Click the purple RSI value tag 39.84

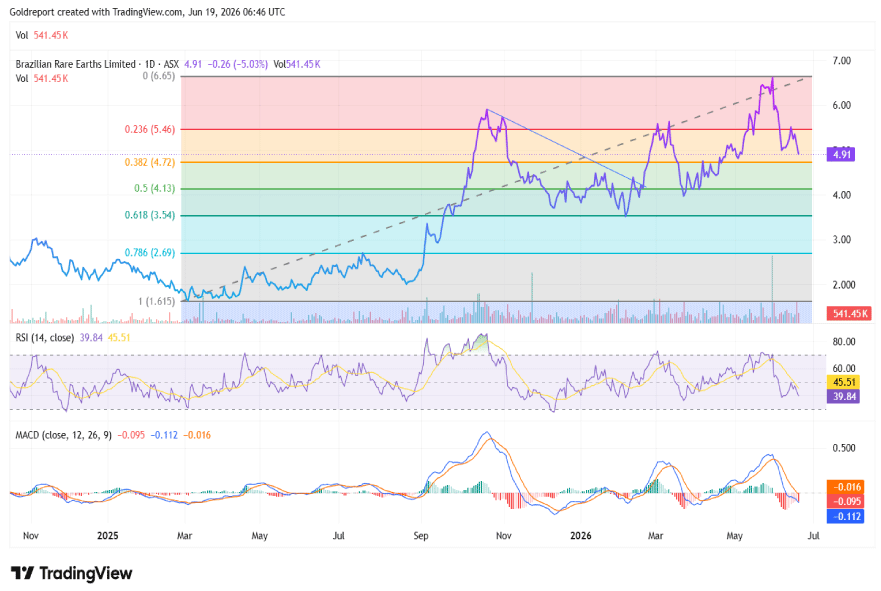[843, 397]
